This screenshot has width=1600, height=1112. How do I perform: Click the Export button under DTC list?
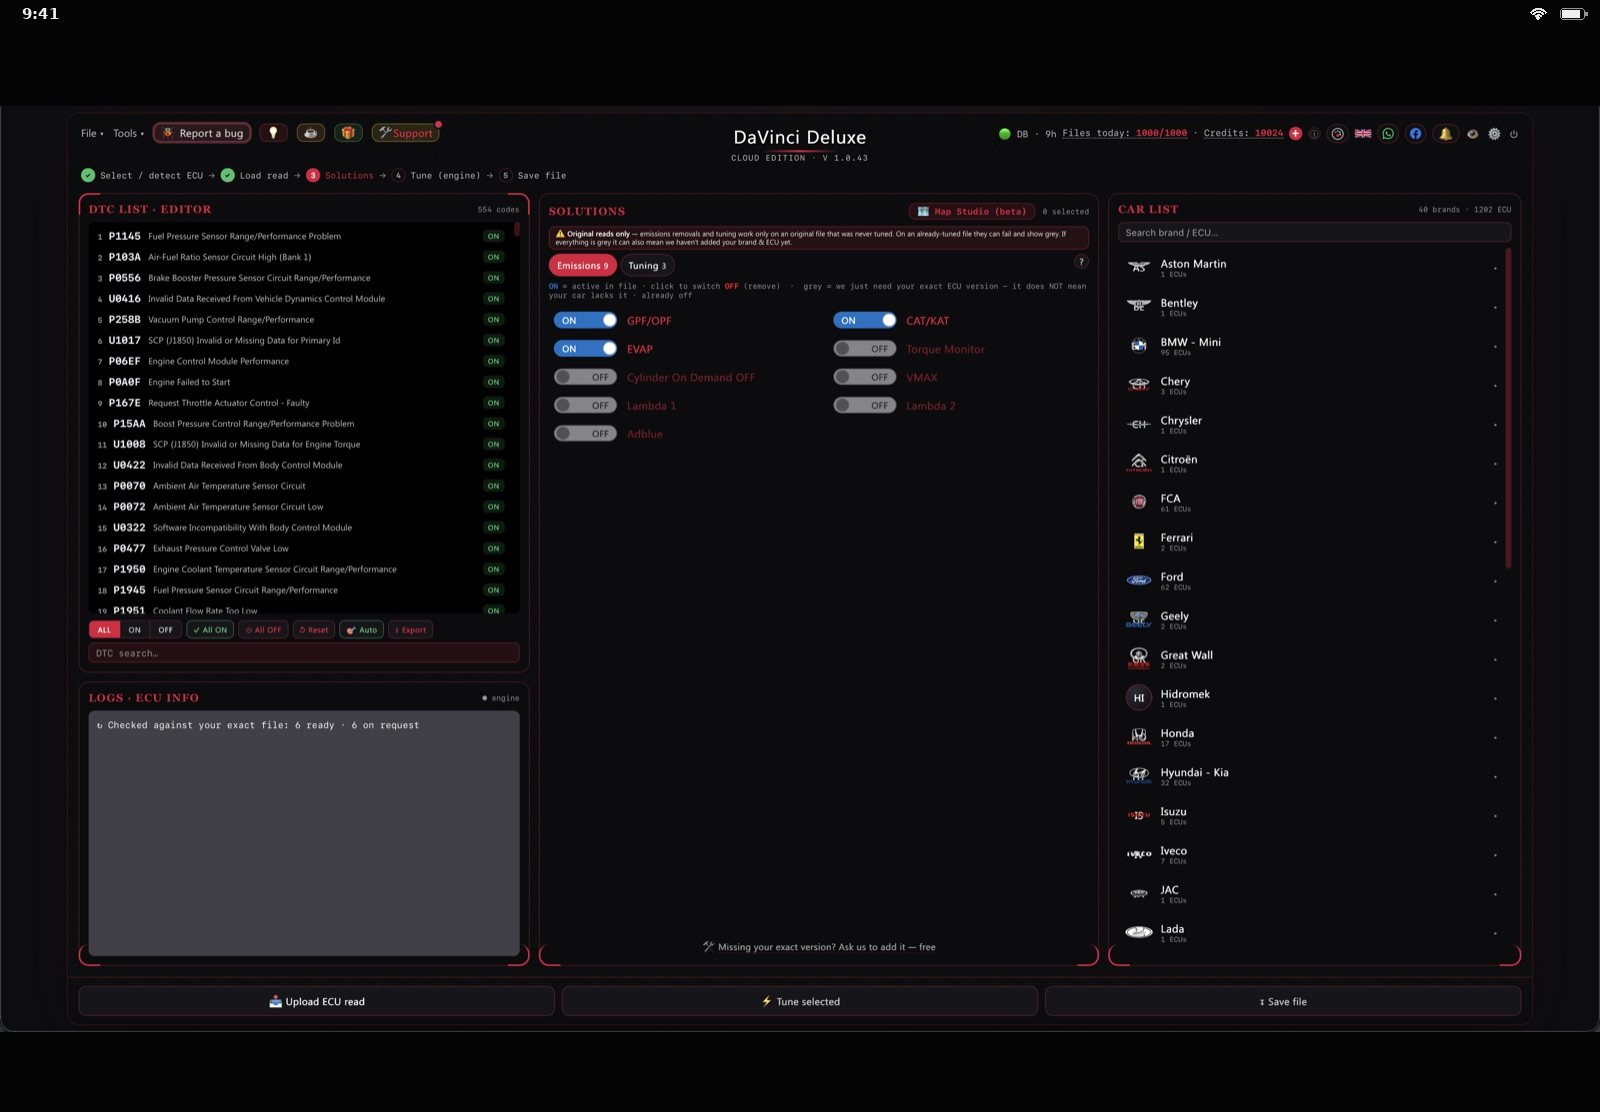coord(410,630)
